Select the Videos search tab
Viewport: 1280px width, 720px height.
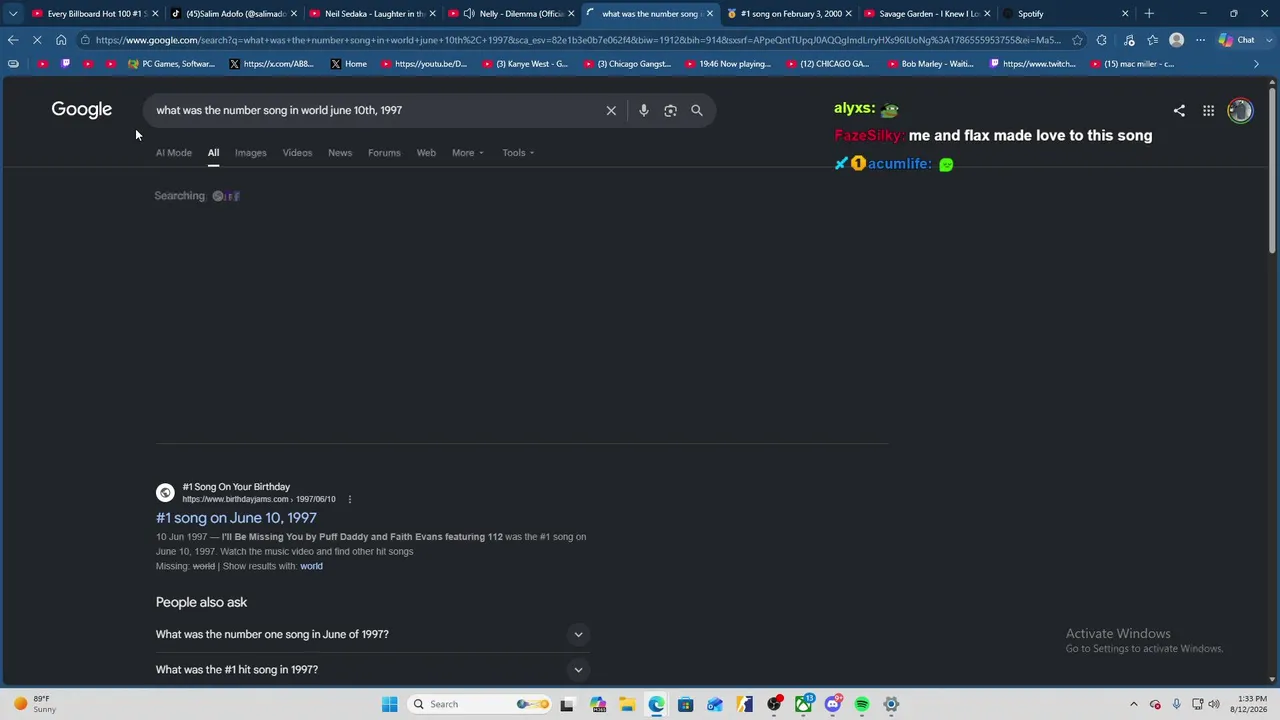tap(297, 153)
